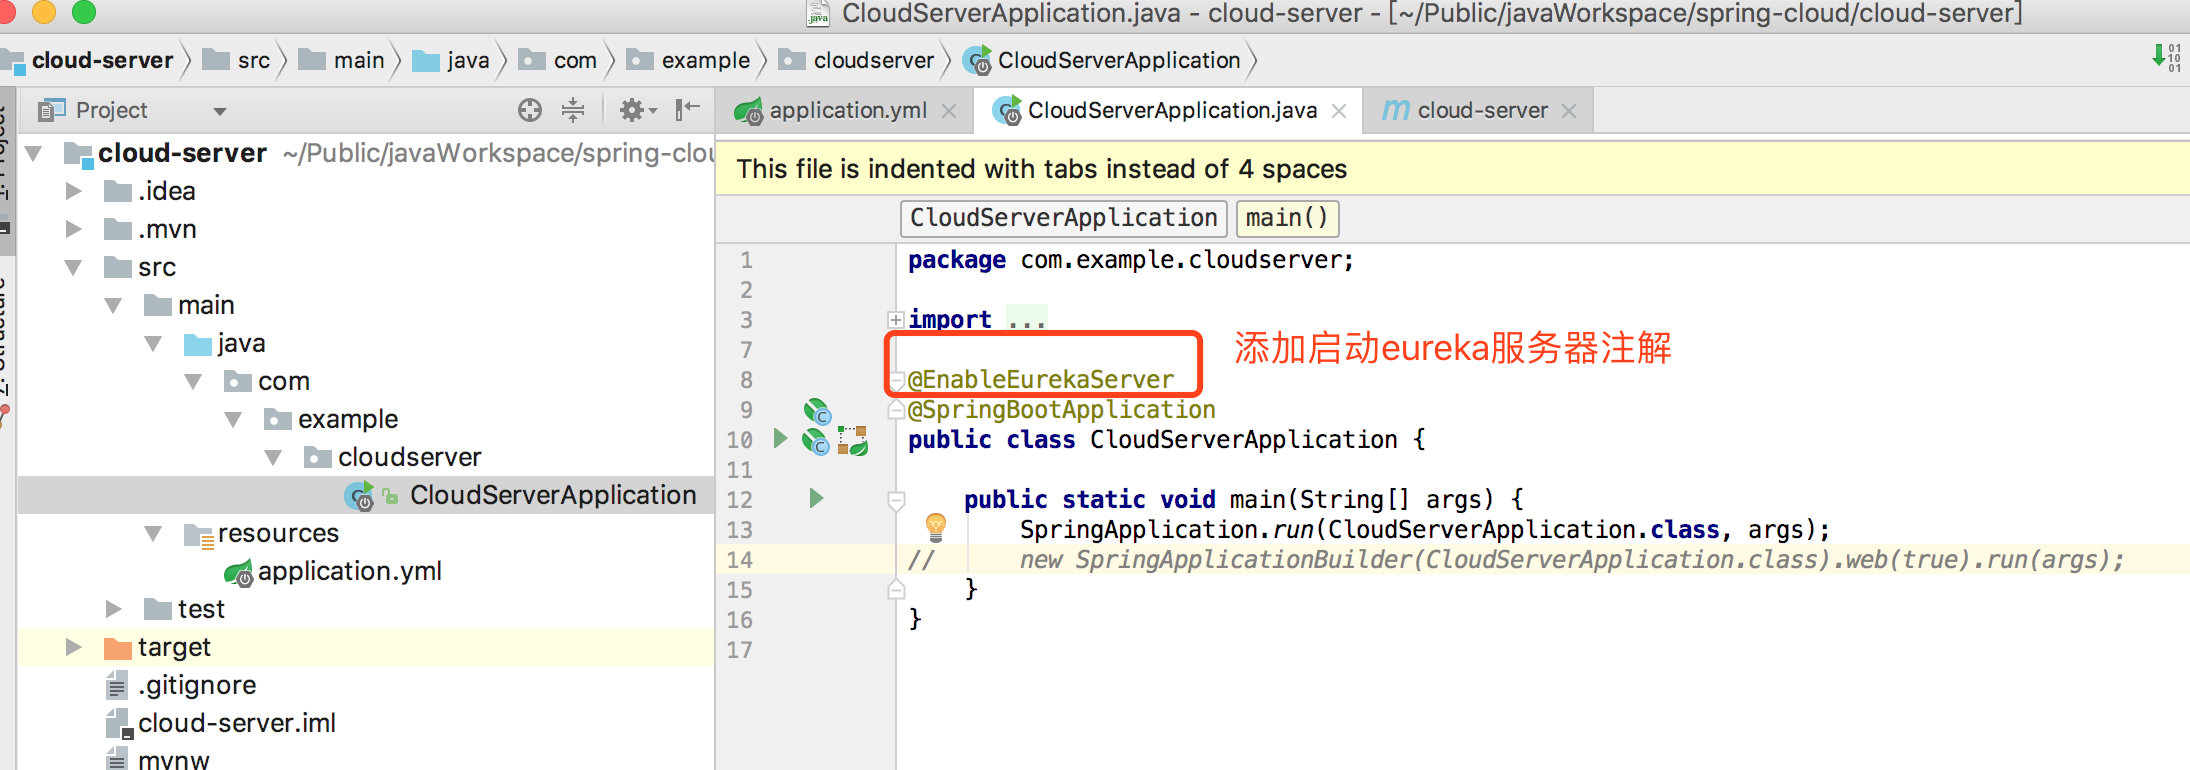Image resolution: width=2190 pixels, height=770 pixels.
Task: Select the cloud-server.iml file
Action: (237, 723)
